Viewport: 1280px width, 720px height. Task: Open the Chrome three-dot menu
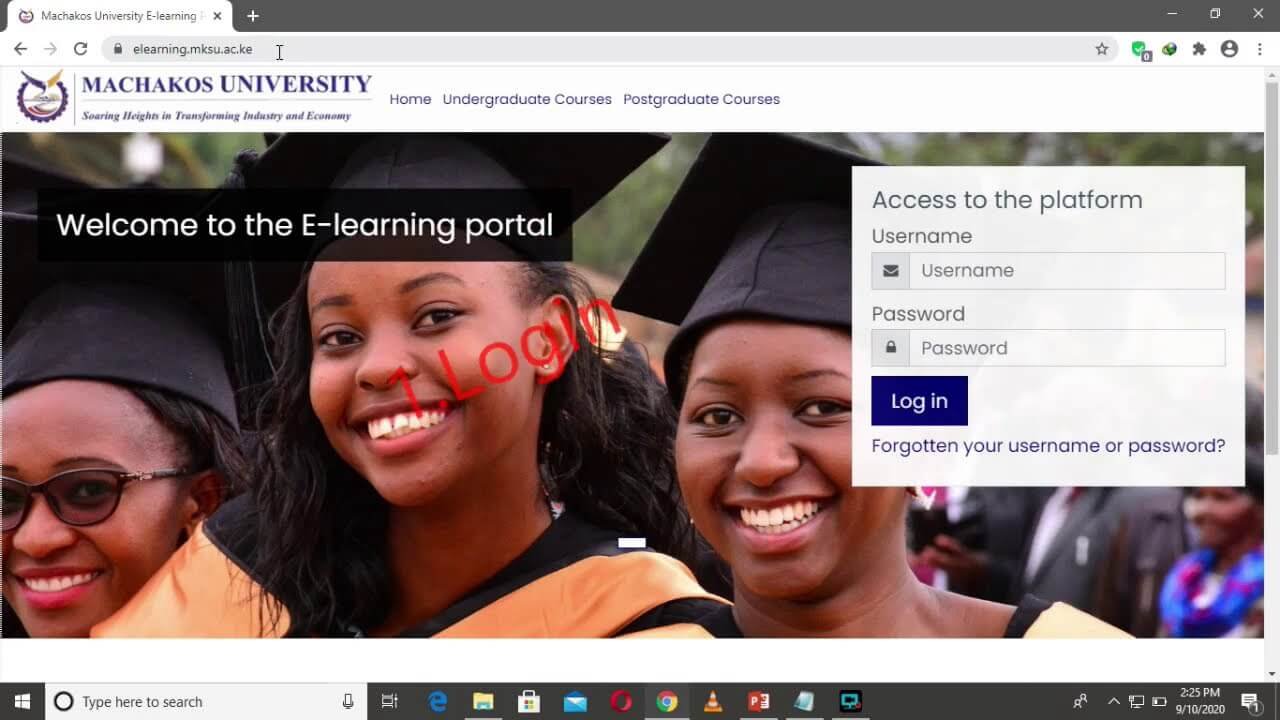point(1259,48)
